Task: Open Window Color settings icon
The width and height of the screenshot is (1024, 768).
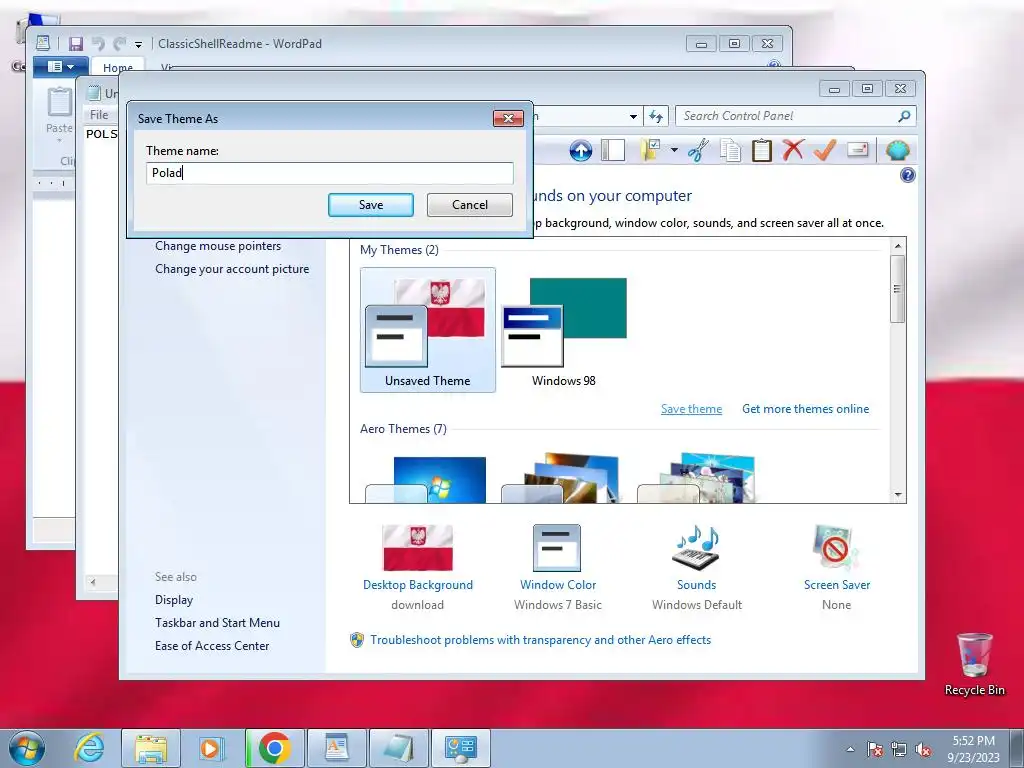Action: (557, 547)
